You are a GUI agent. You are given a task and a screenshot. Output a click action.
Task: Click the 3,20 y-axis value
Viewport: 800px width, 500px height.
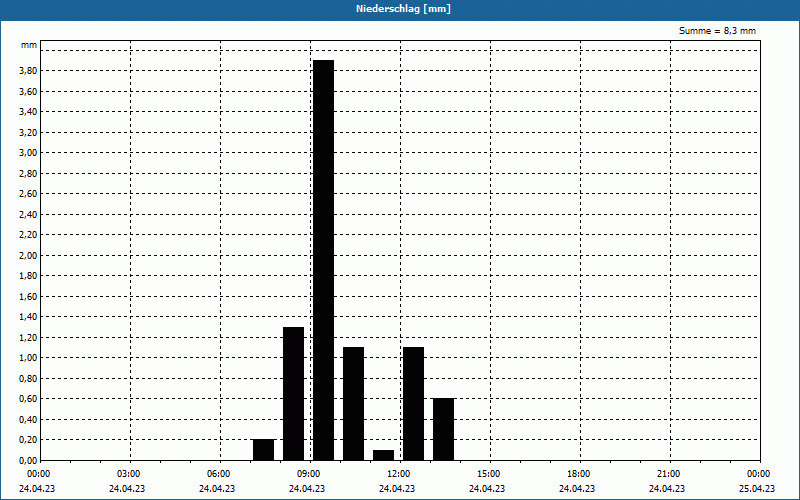click(x=28, y=132)
